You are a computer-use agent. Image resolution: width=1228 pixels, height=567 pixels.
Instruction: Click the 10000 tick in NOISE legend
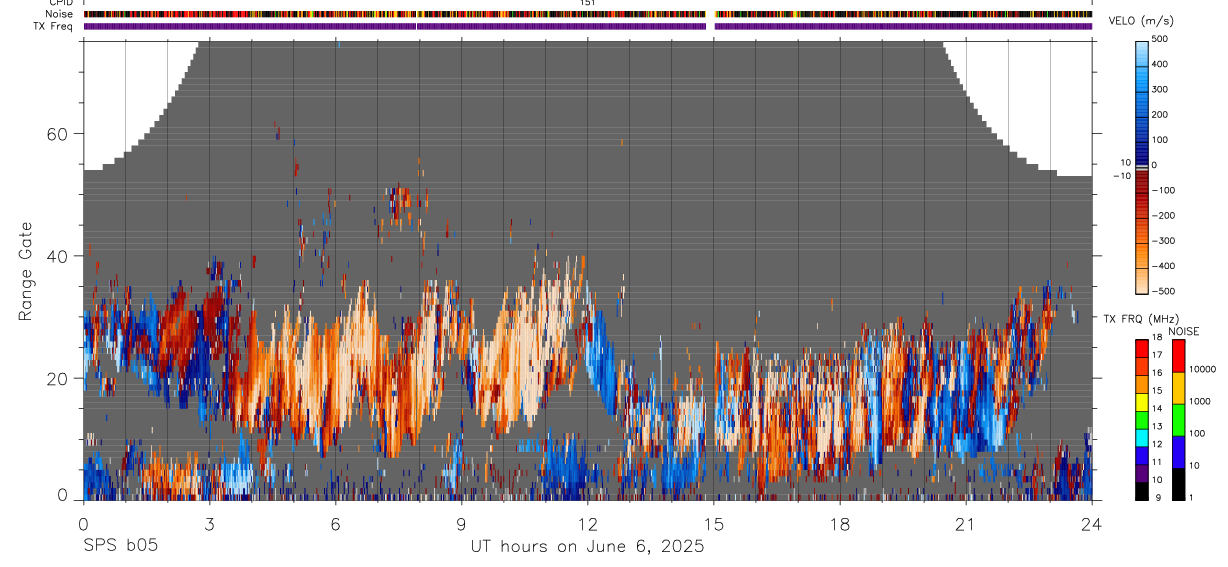point(1202,369)
